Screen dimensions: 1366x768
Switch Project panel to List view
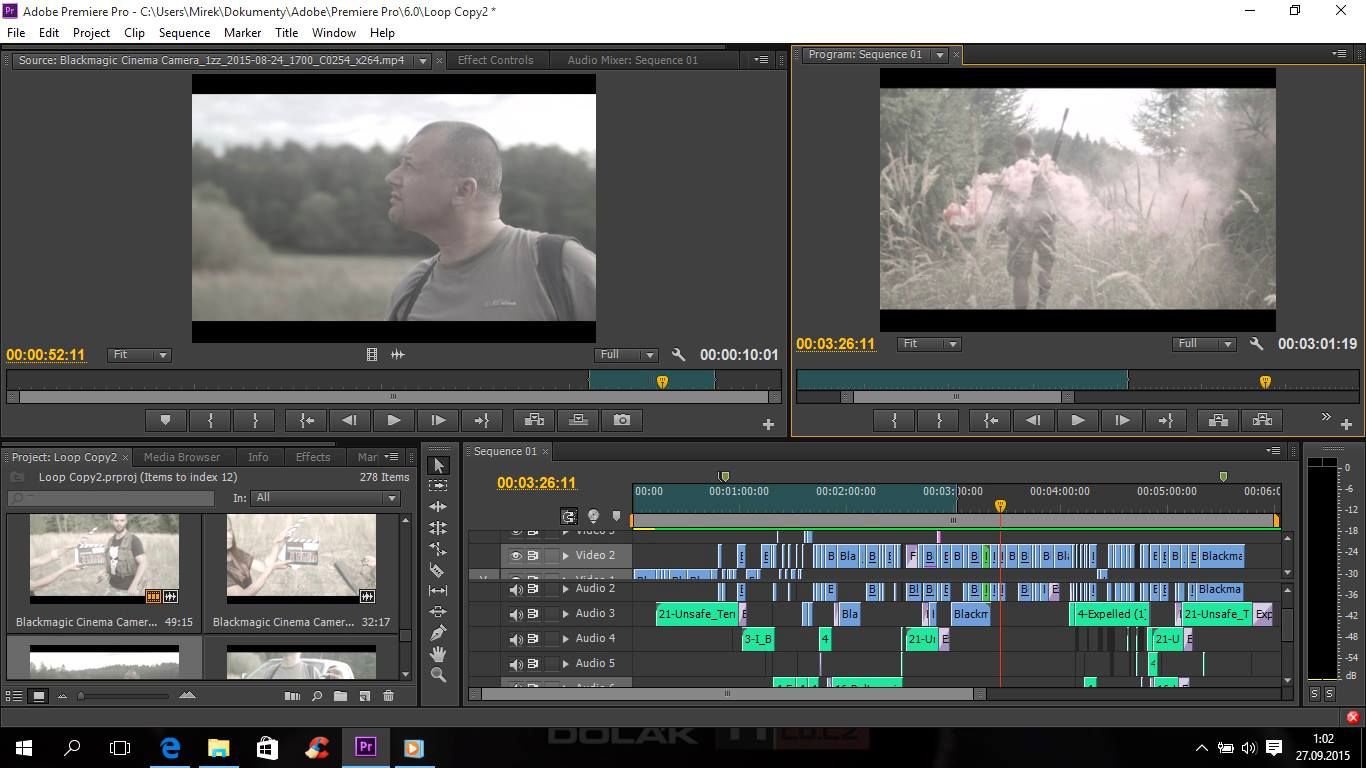15,696
